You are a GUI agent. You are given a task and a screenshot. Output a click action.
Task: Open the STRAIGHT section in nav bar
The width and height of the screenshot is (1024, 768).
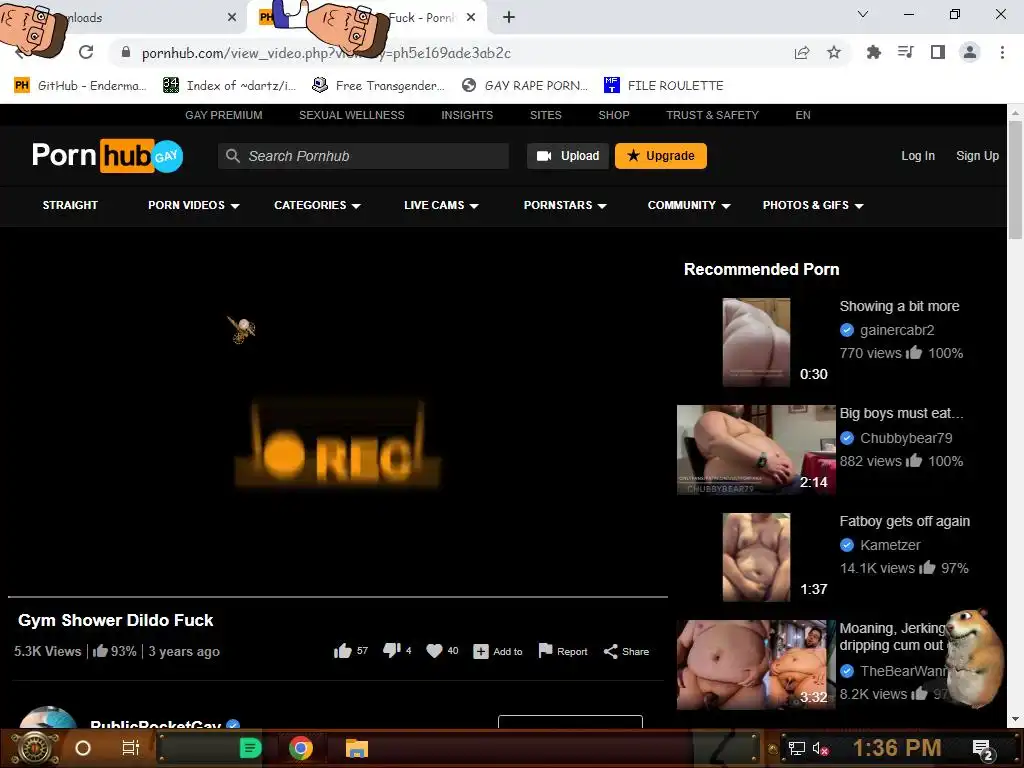[x=70, y=205]
